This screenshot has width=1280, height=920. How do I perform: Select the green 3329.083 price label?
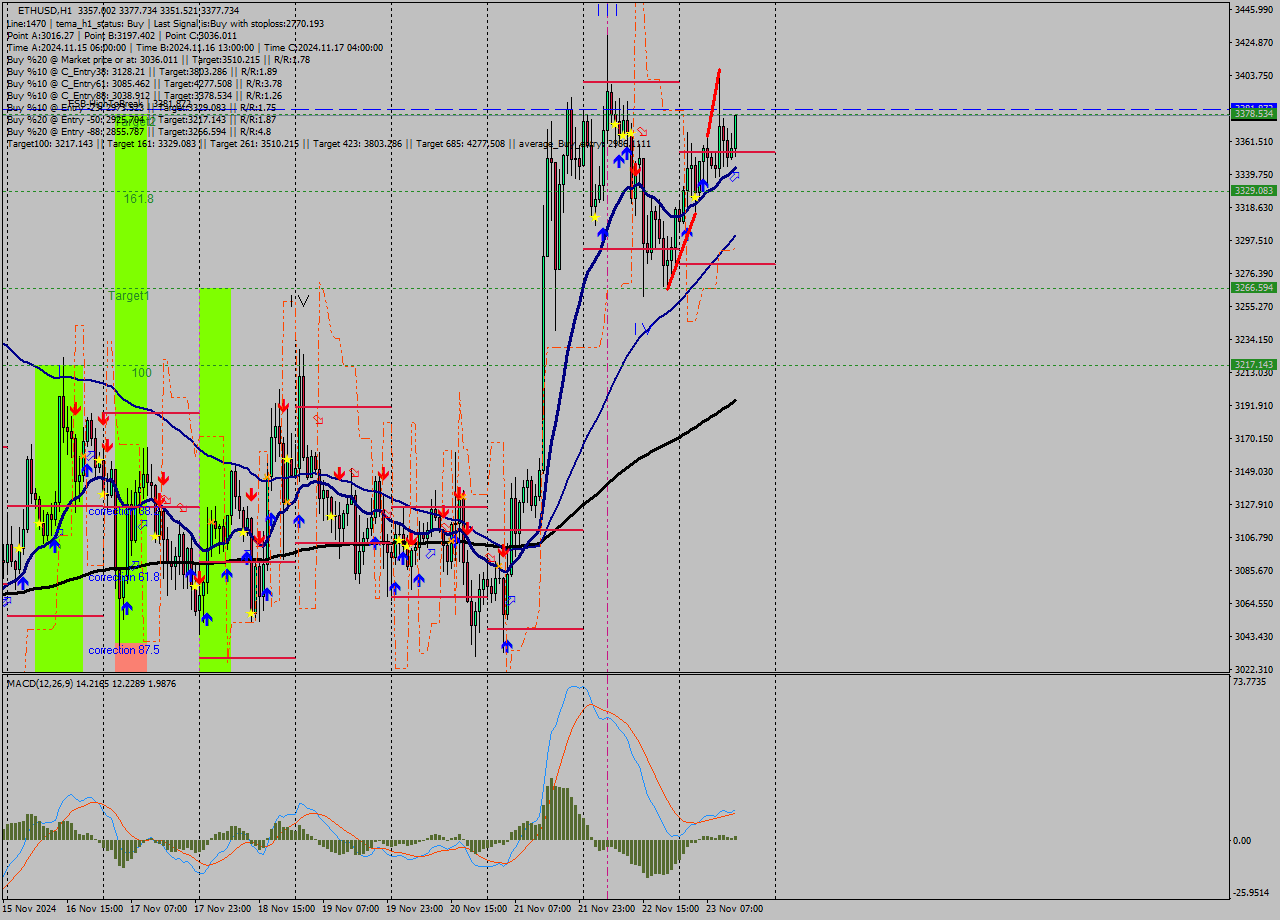pos(1253,190)
